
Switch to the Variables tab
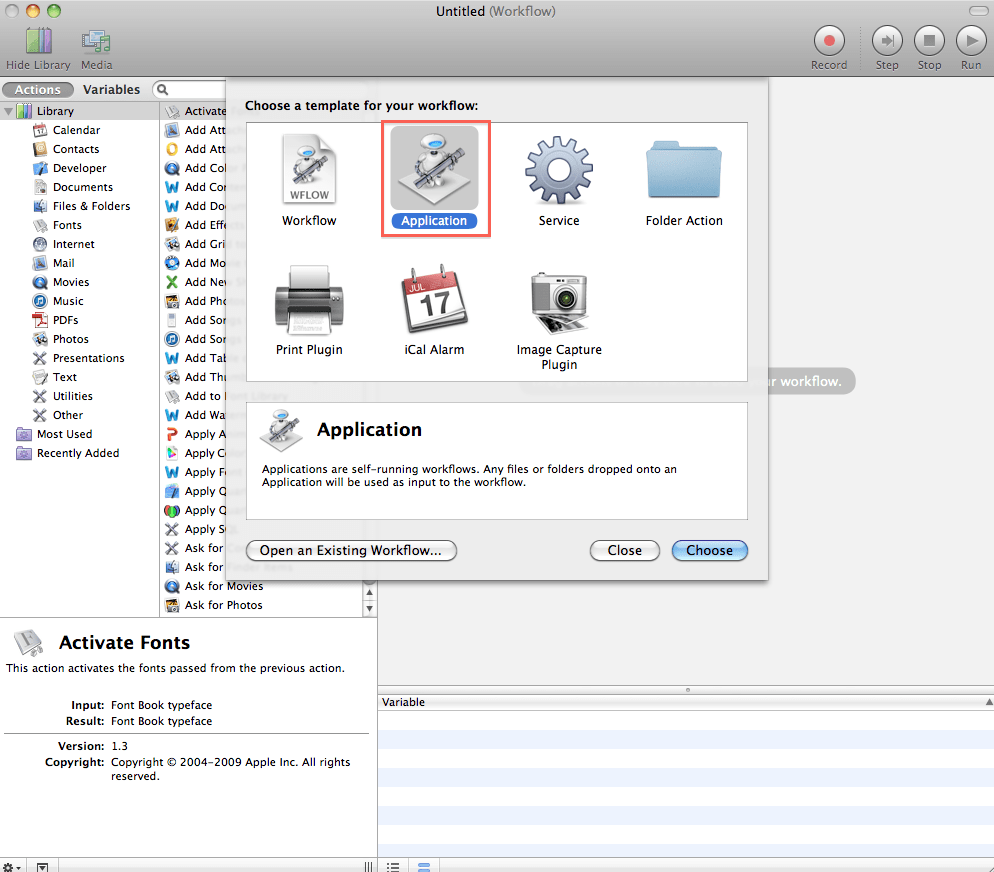[111, 89]
